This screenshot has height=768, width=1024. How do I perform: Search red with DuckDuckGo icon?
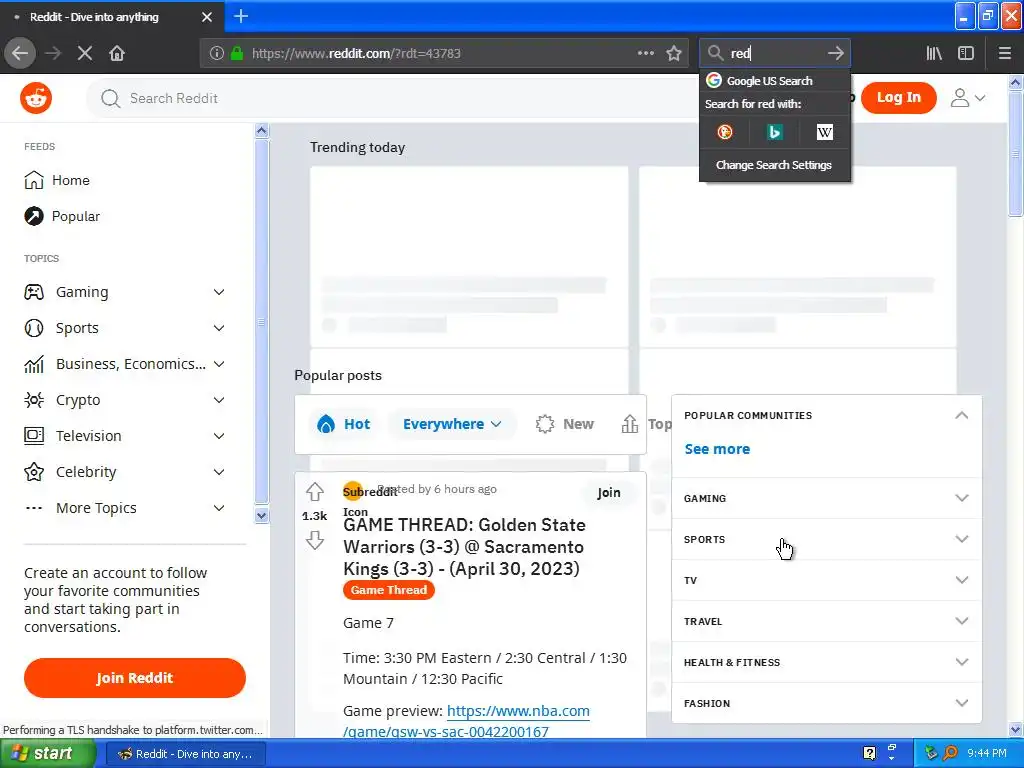725,133
